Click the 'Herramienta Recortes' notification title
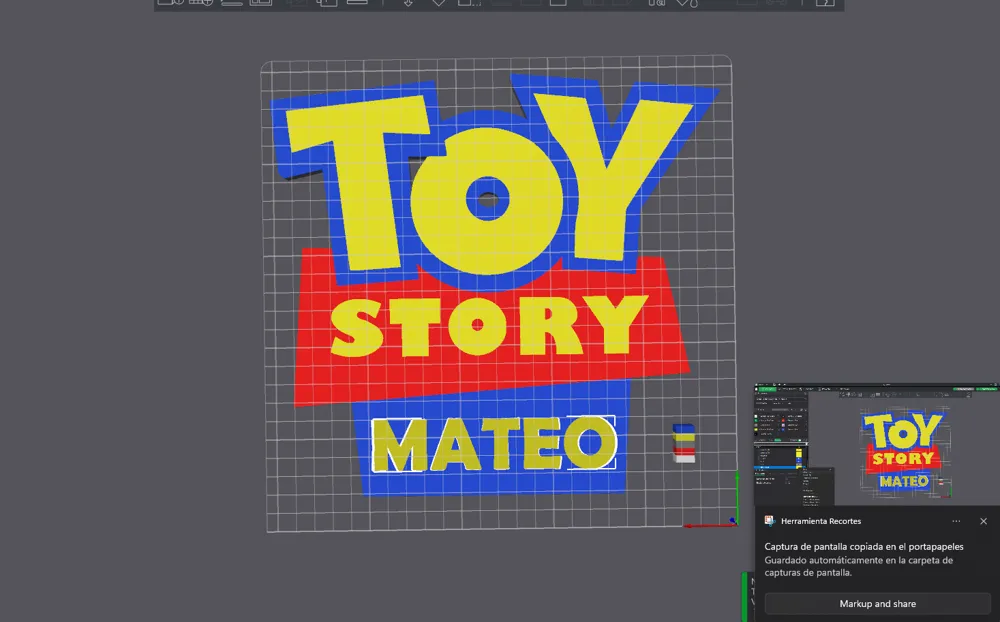This screenshot has width=1000, height=622. tap(821, 521)
